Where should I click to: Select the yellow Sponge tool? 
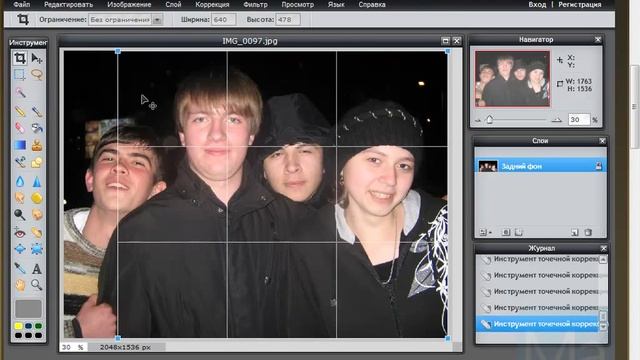(x=37, y=198)
